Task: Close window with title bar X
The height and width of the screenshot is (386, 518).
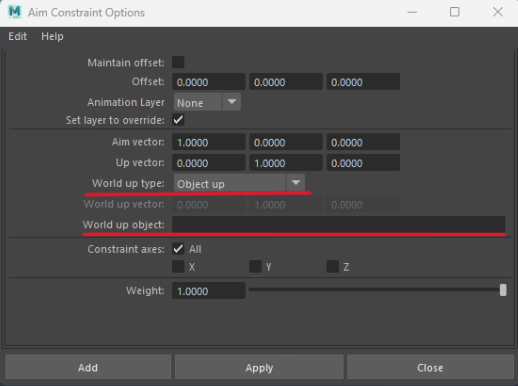Action: (498, 12)
